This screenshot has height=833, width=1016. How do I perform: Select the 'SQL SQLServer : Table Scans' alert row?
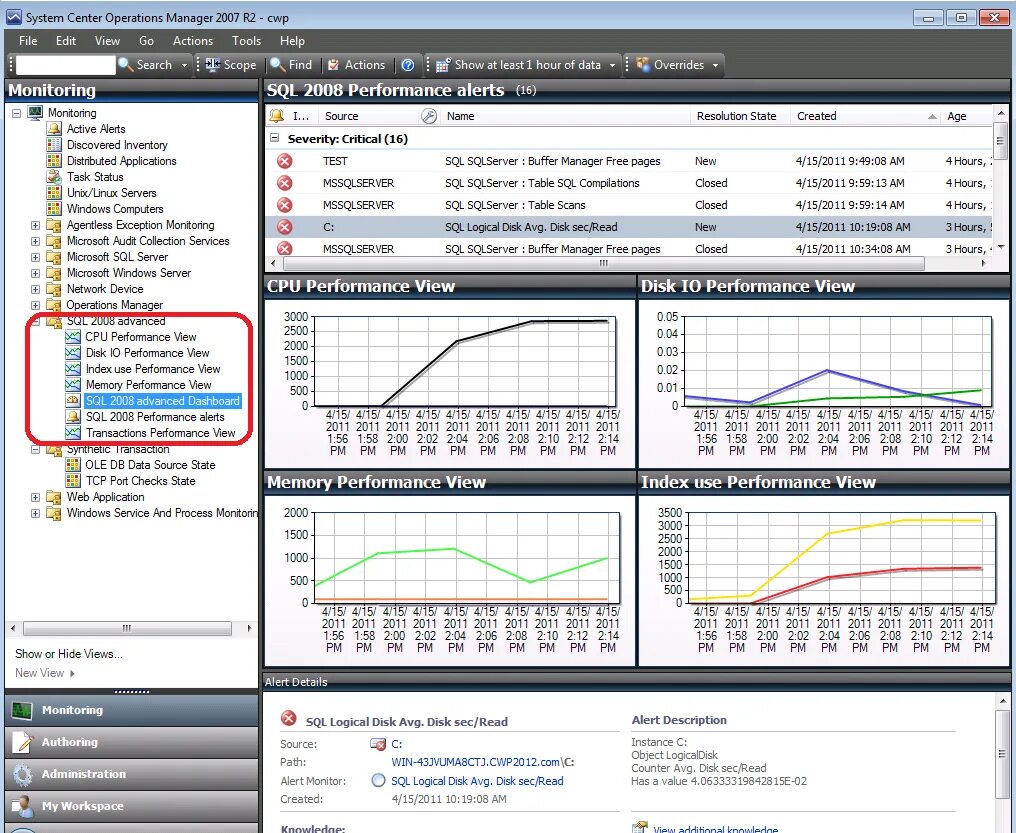(x=629, y=205)
